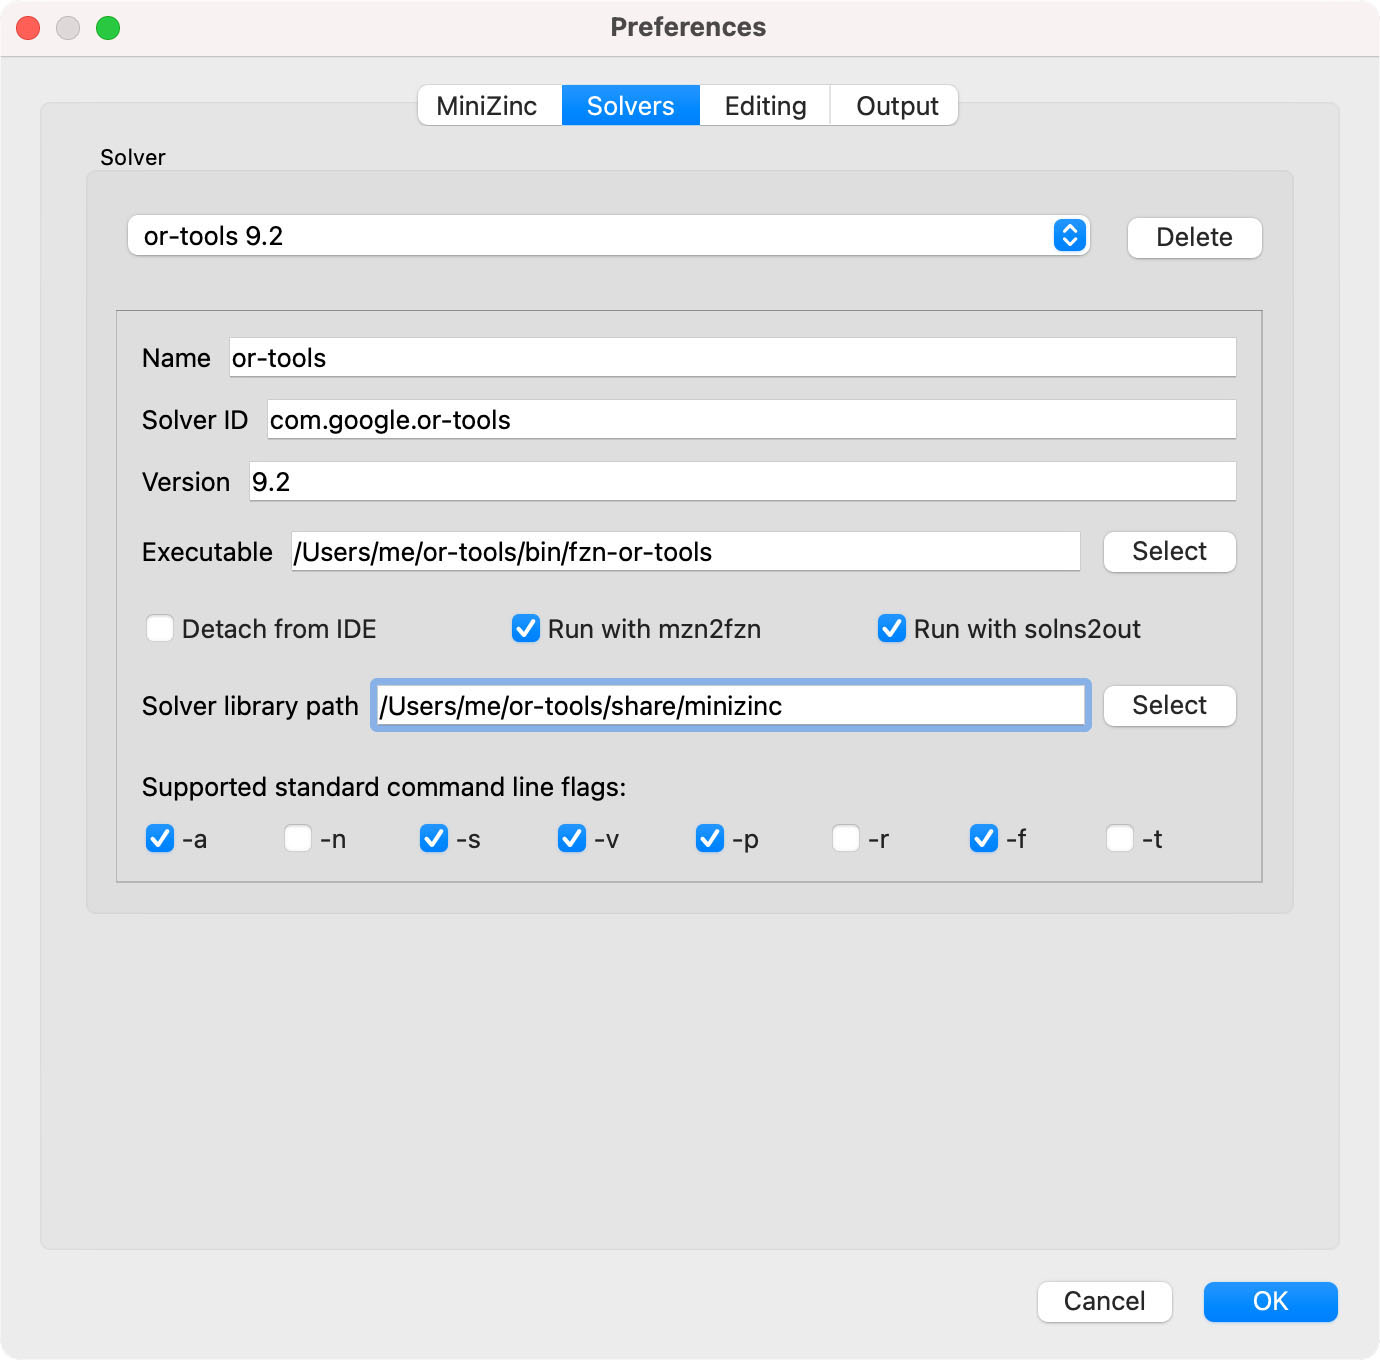Uncheck Run with solns2out

coord(892,629)
